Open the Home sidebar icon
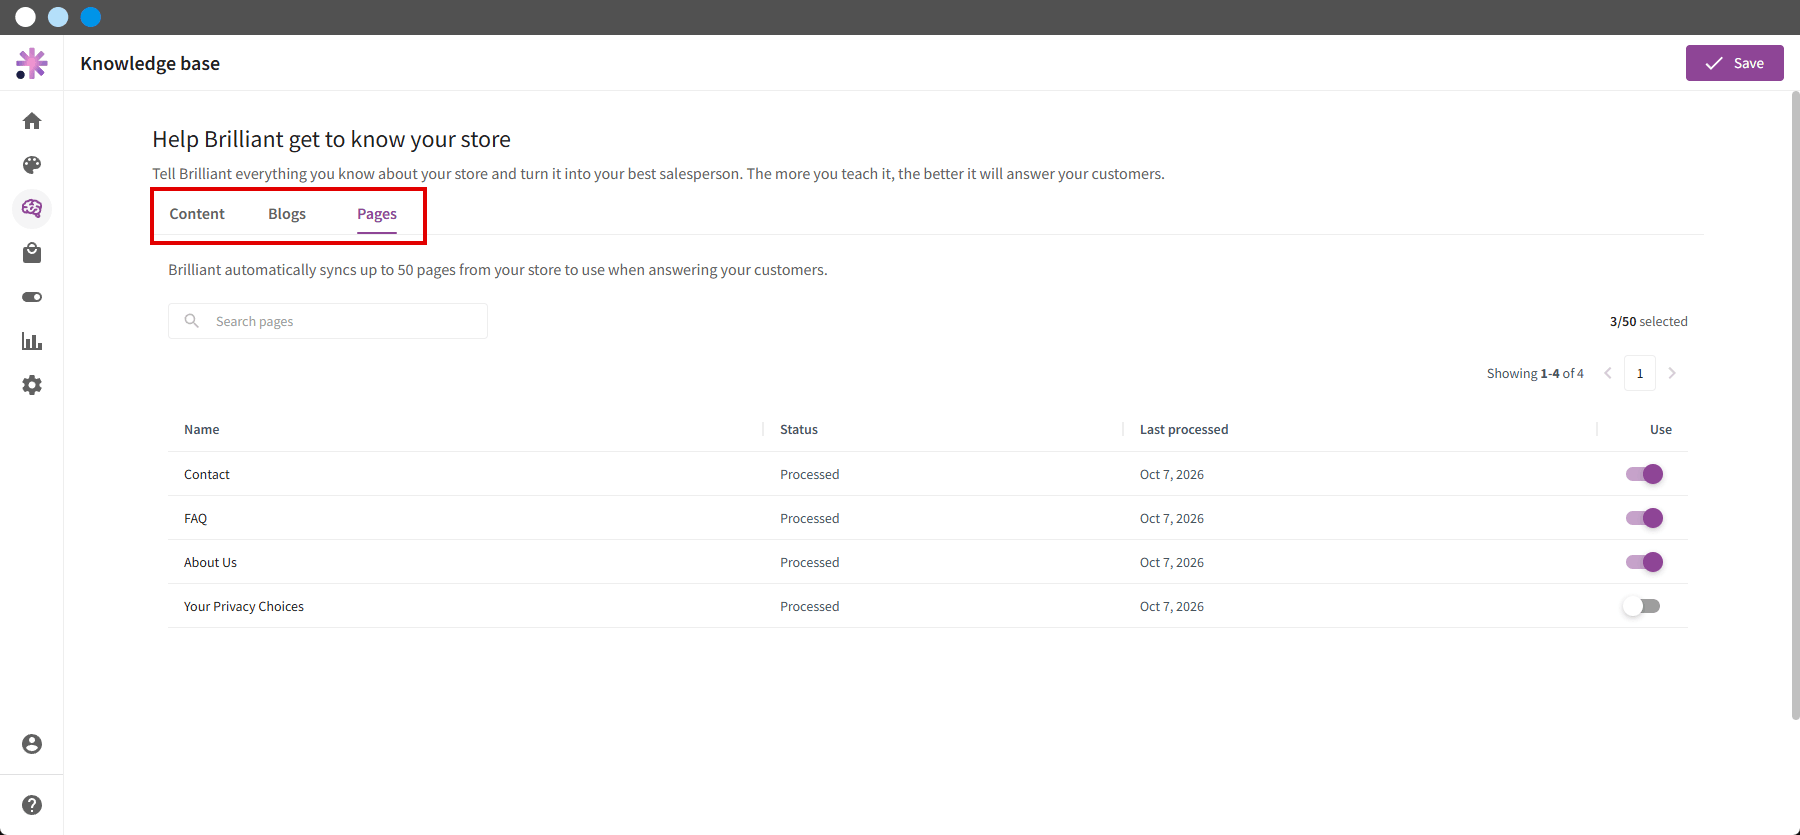1800x835 pixels. (x=32, y=121)
